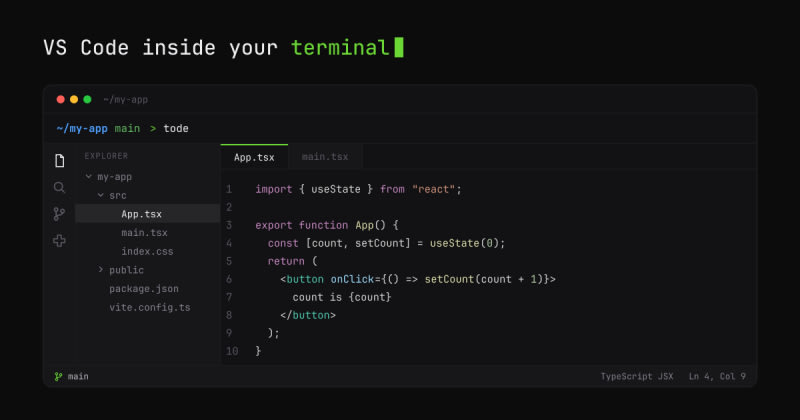
Task: Click the main branch name in status bar
Action: (78, 377)
